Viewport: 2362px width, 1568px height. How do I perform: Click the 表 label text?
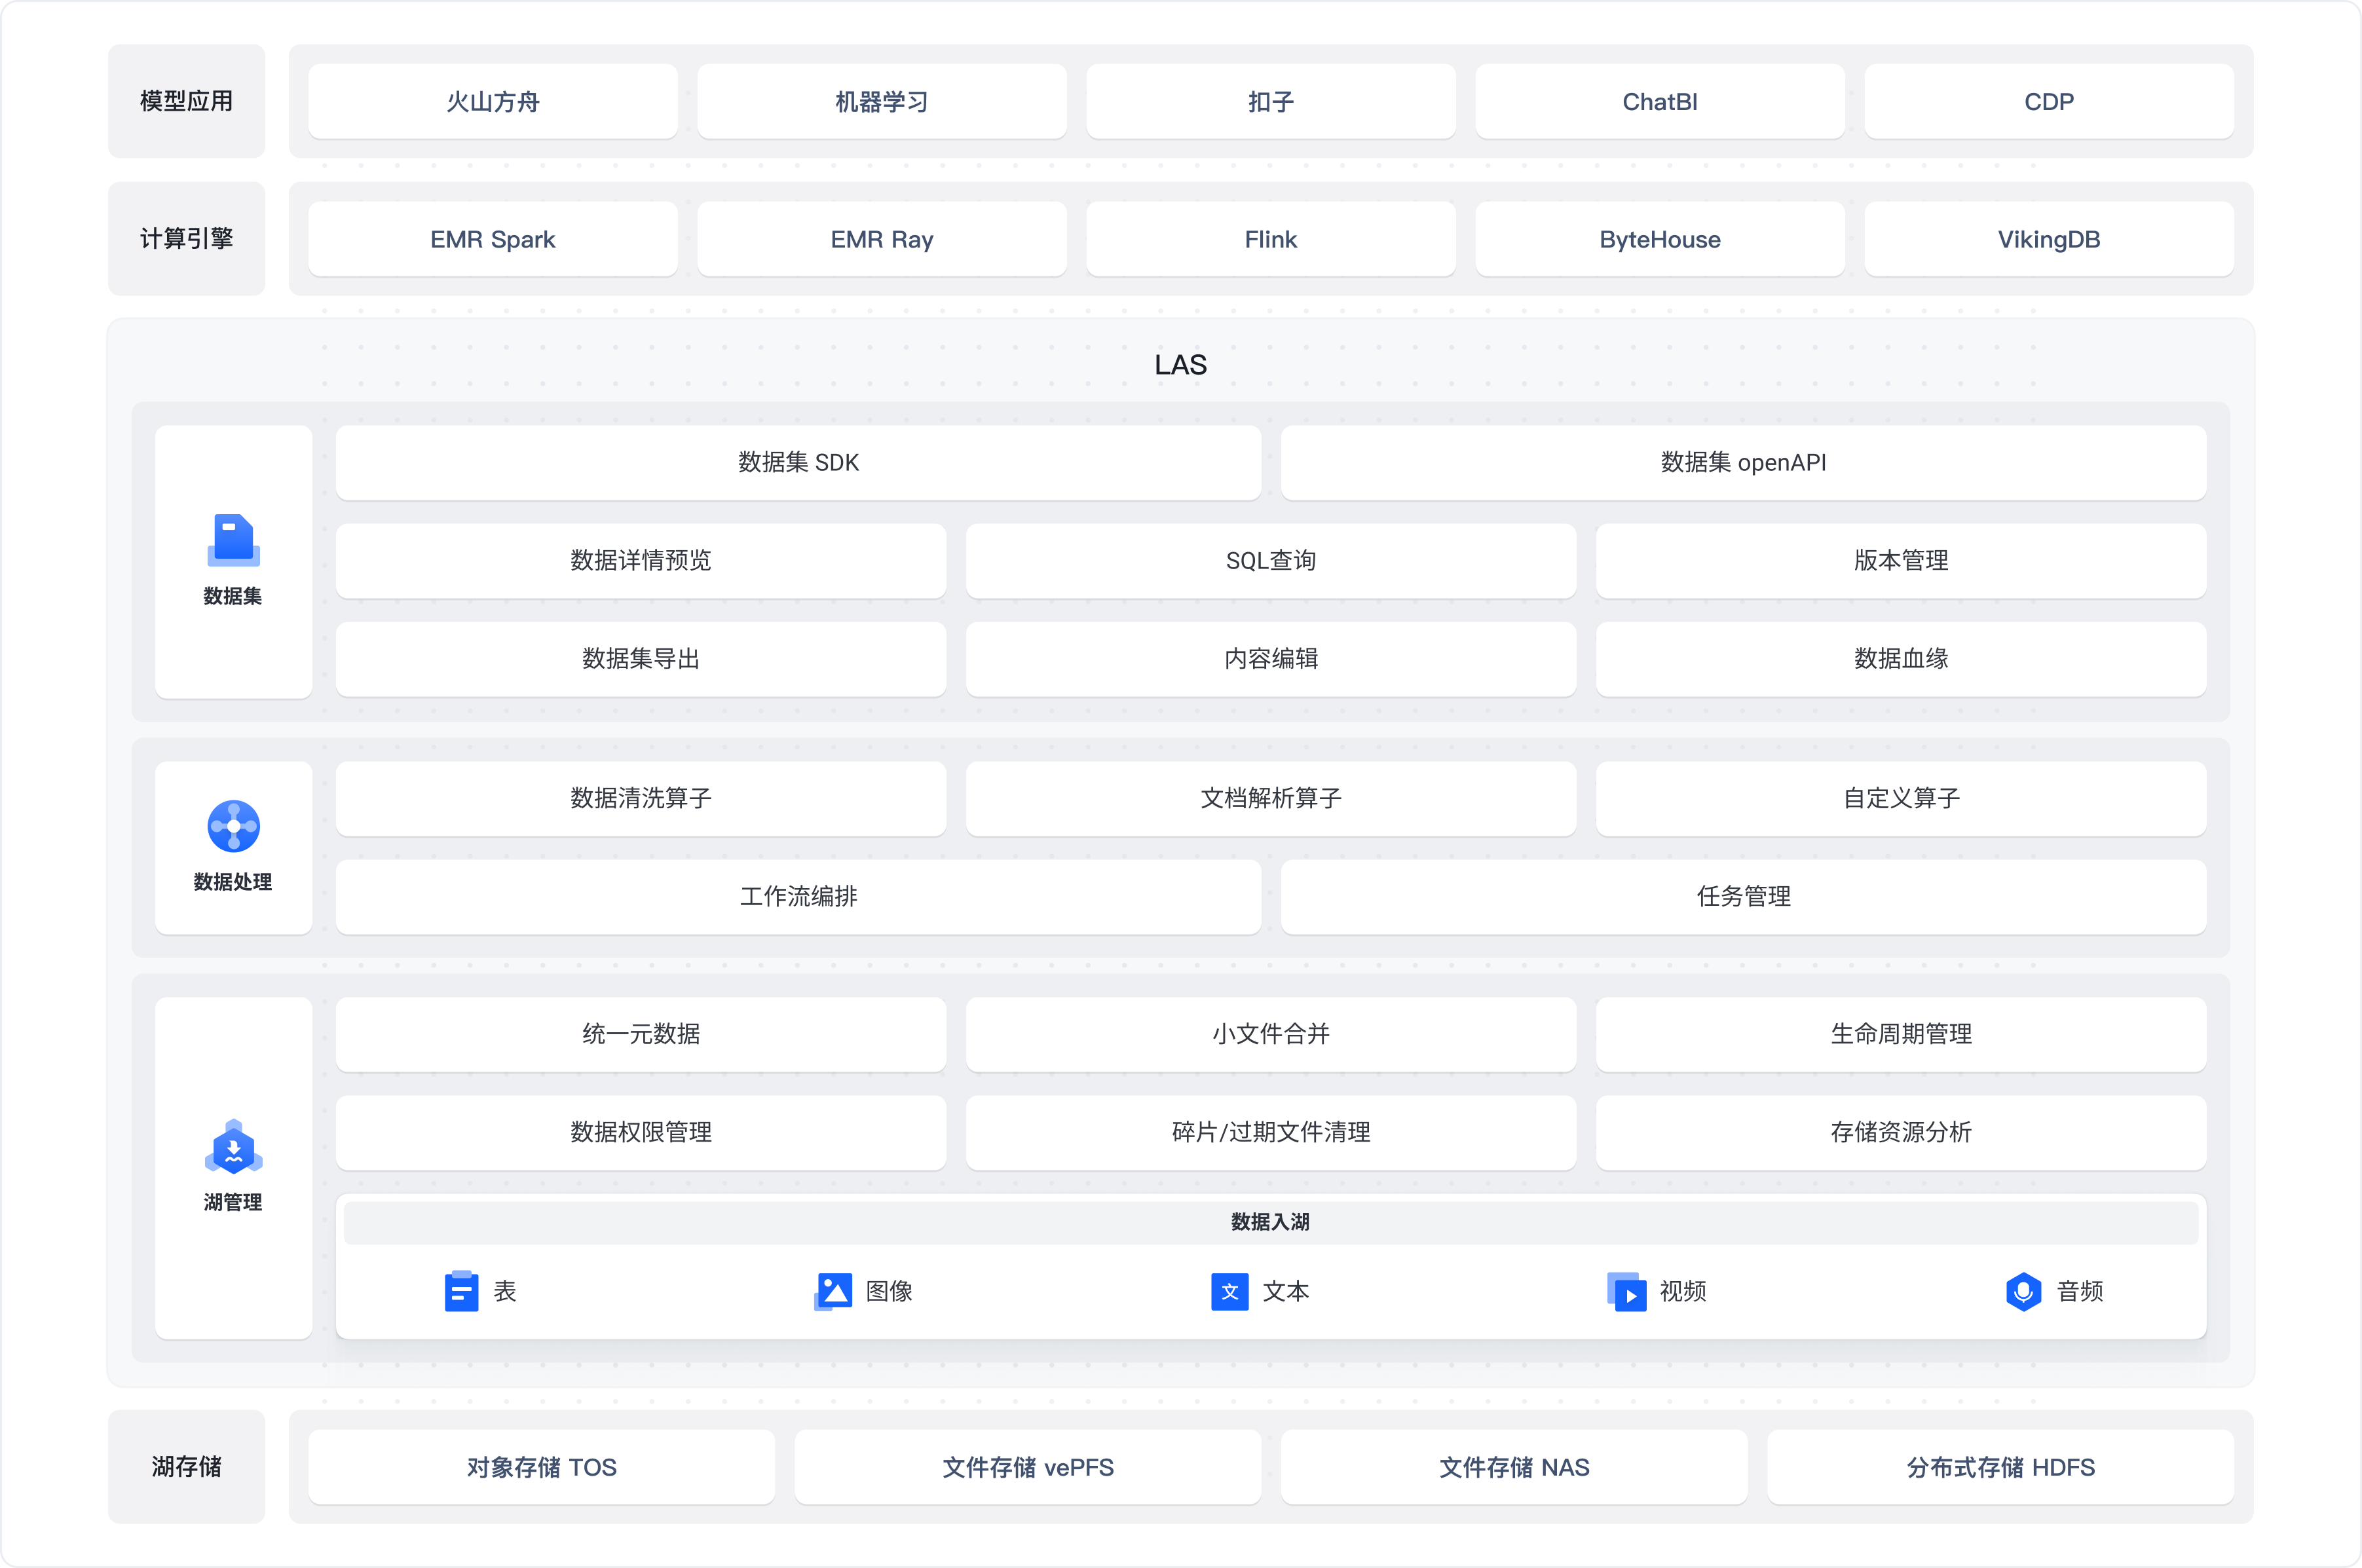(x=505, y=1291)
